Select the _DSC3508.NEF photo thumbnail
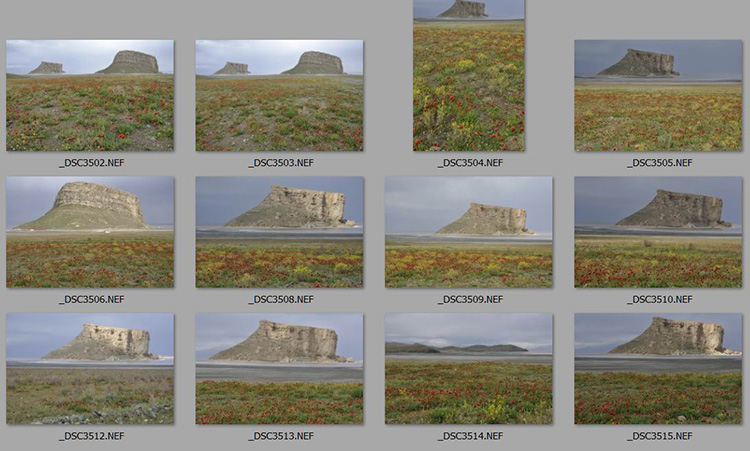This screenshot has width=750, height=451. (x=279, y=232)
